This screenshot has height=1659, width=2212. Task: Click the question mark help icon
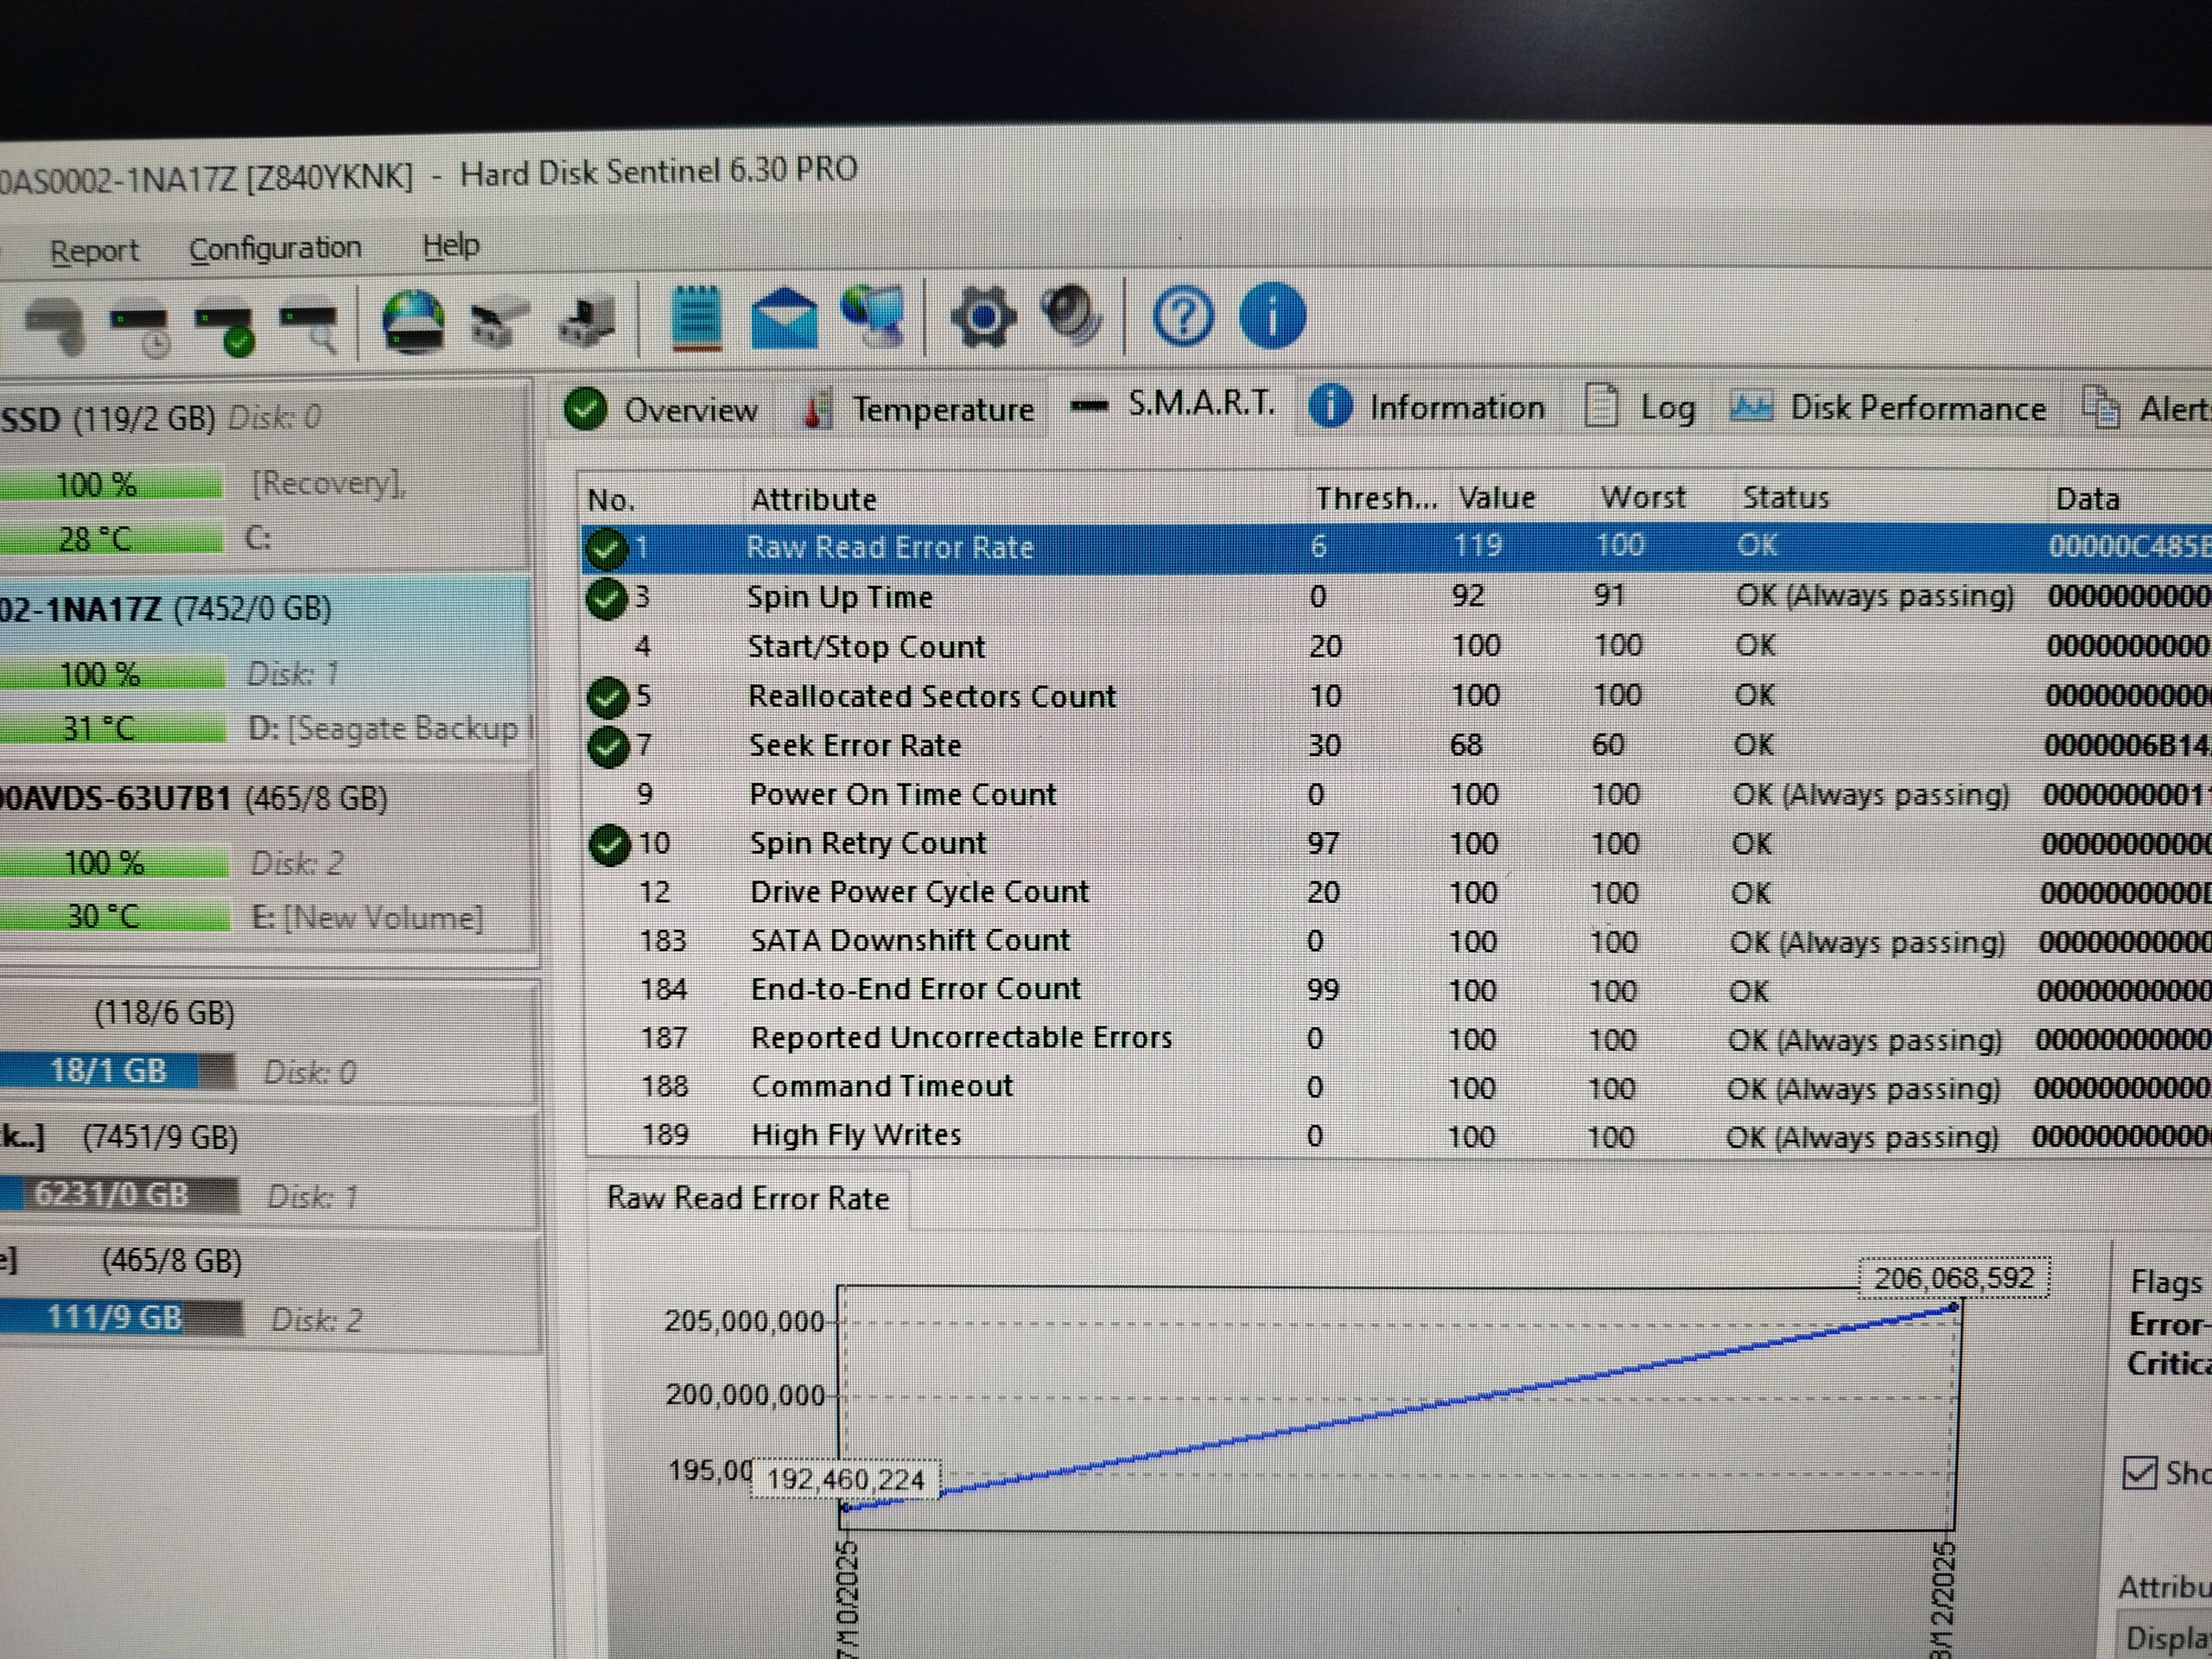click(1183, 317)
